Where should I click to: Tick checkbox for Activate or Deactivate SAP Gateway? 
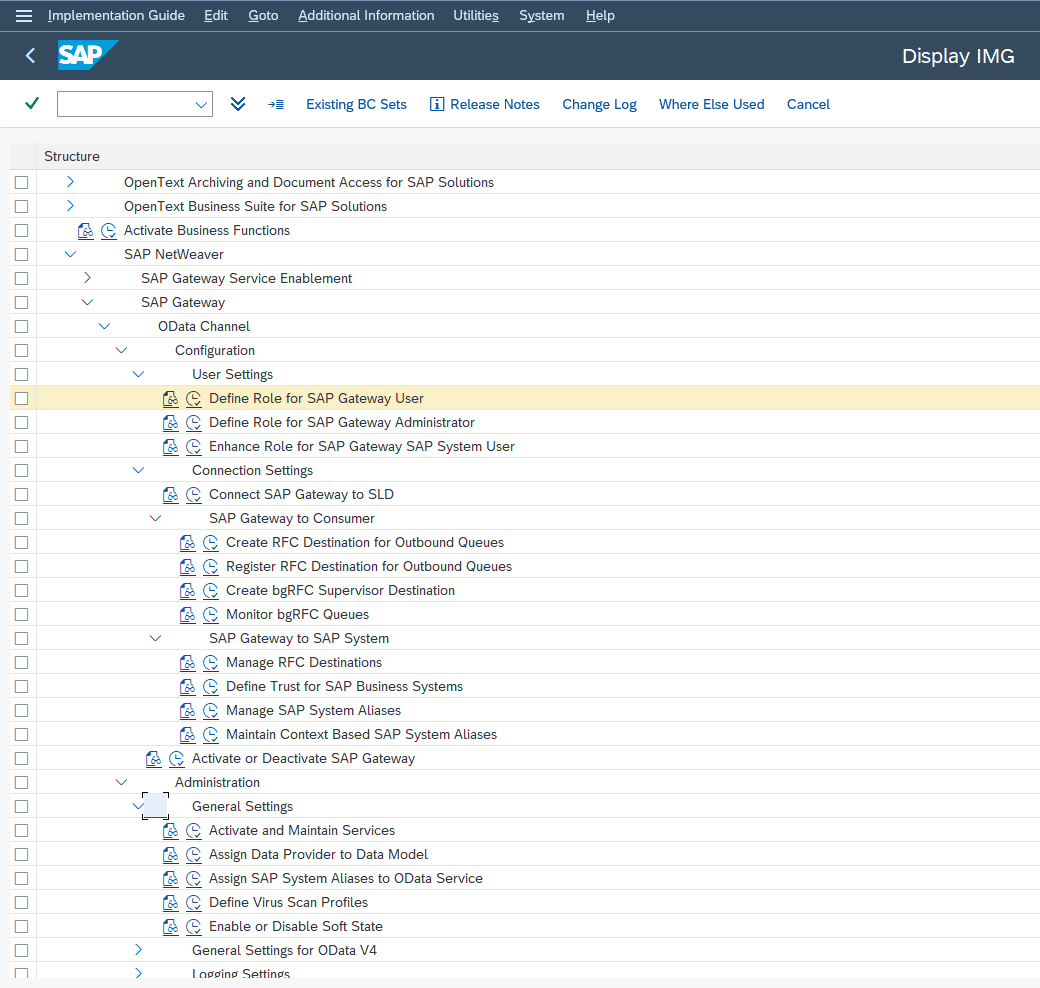tap(21, 759)
